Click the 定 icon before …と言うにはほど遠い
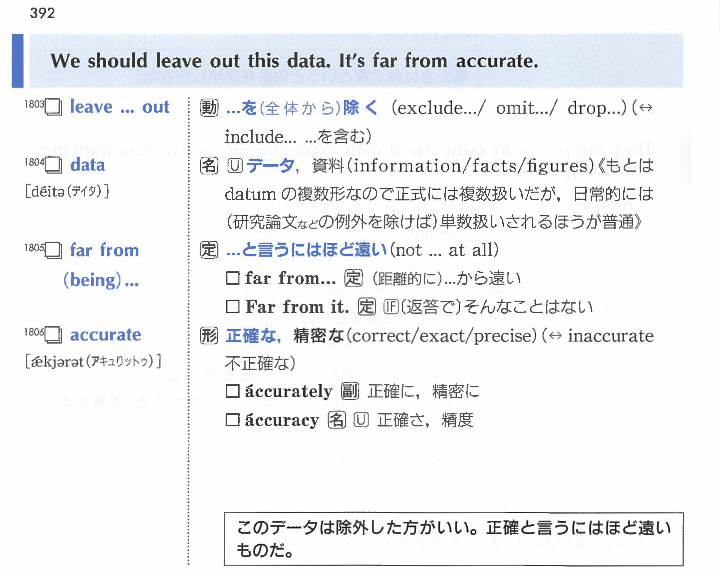720x571 pixels. pos(210,250)
